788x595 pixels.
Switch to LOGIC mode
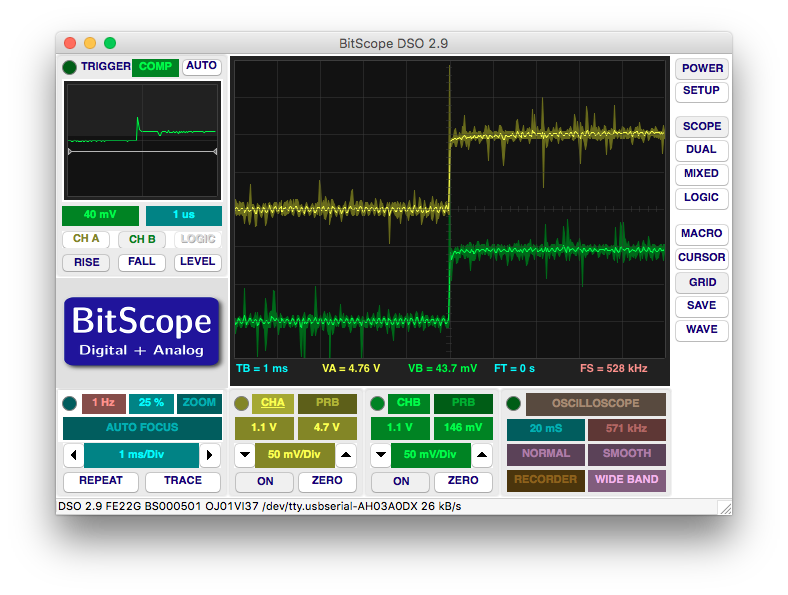pos(702,197)
